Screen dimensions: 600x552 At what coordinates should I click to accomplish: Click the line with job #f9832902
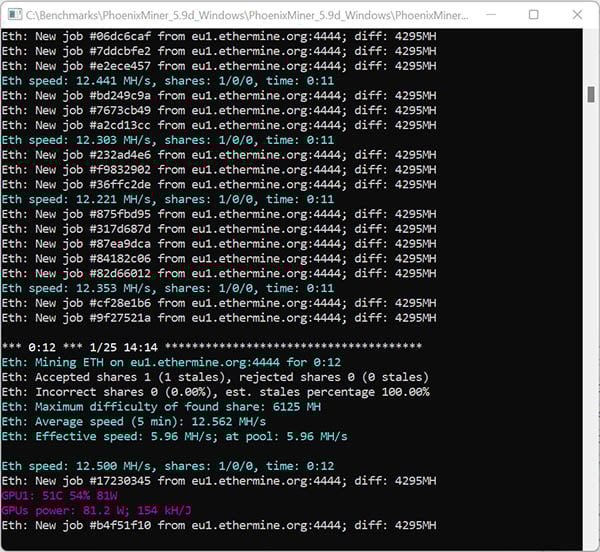point(219,170)
